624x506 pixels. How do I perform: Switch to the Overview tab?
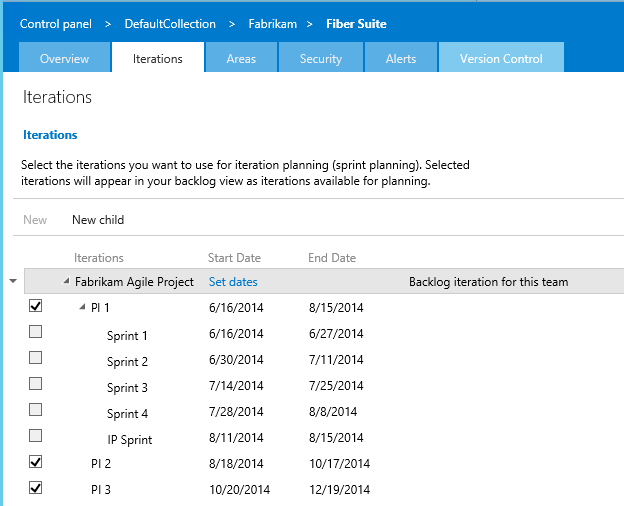(x=64, y=59)
